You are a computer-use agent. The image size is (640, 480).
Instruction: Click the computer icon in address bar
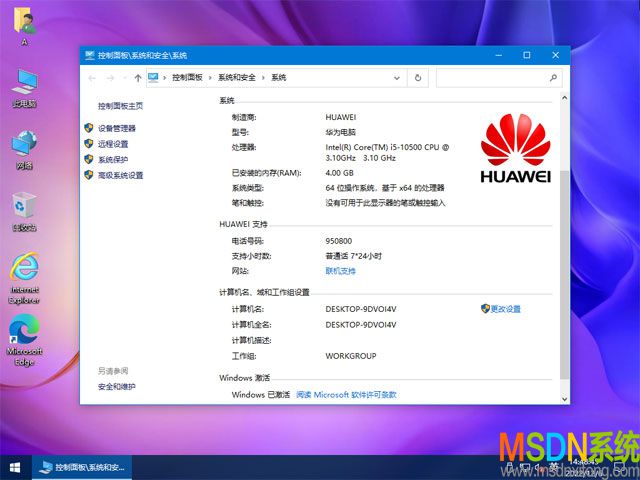(x=153, y=78)
